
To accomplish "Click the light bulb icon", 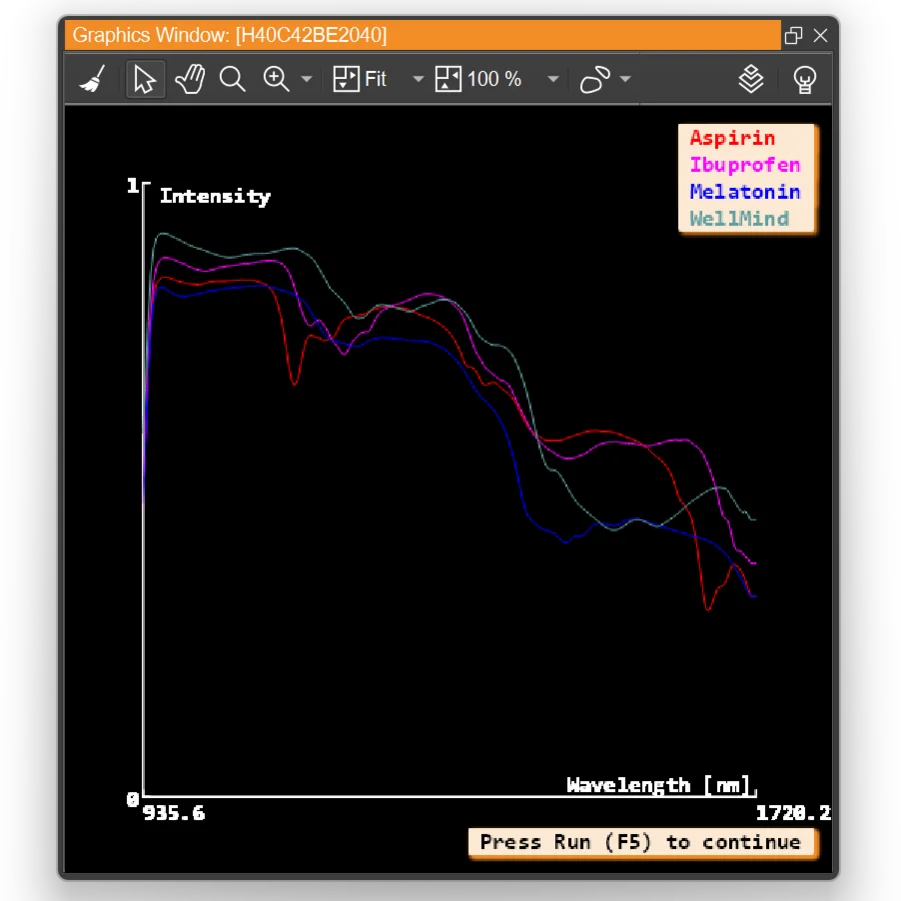I will [x=804, y=79].
